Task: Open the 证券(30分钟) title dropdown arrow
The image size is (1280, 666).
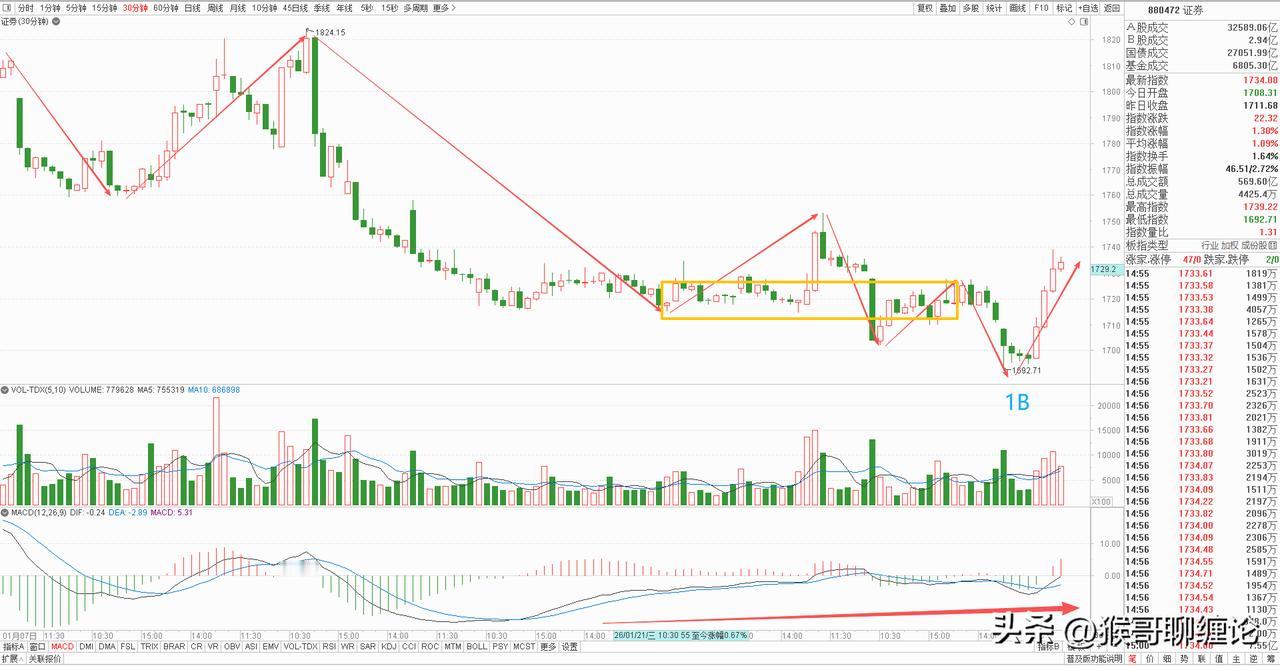Action: coord(56,22)
